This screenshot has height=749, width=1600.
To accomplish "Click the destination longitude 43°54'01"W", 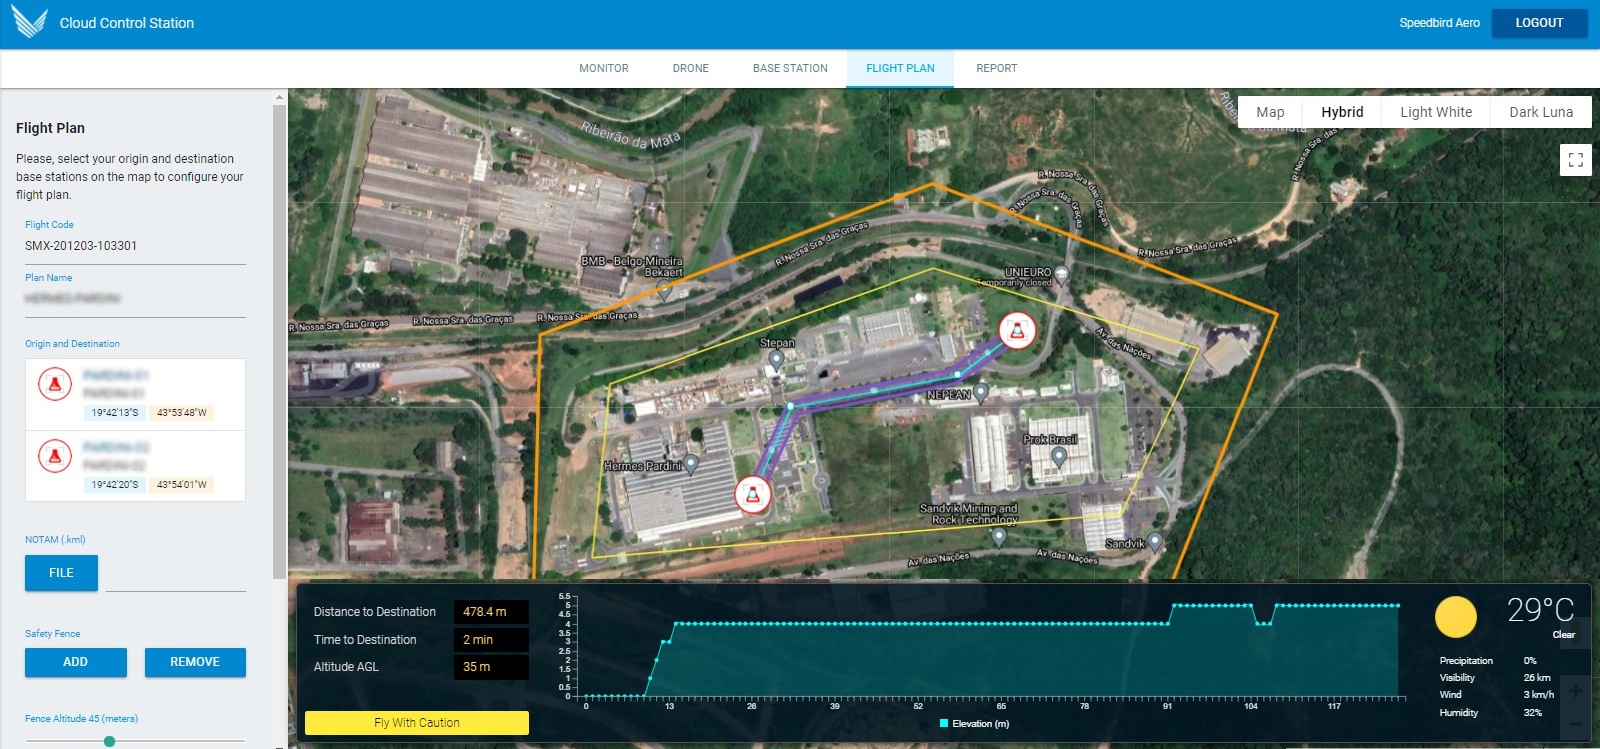I will click(181, 484).
